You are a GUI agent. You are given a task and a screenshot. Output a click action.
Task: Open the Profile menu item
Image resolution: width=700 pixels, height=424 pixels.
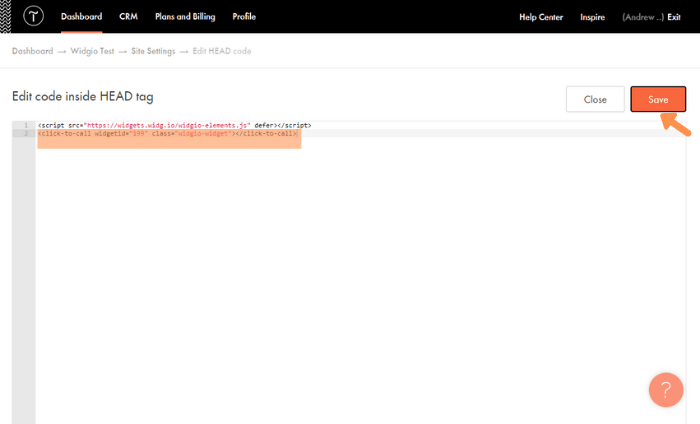244,17
